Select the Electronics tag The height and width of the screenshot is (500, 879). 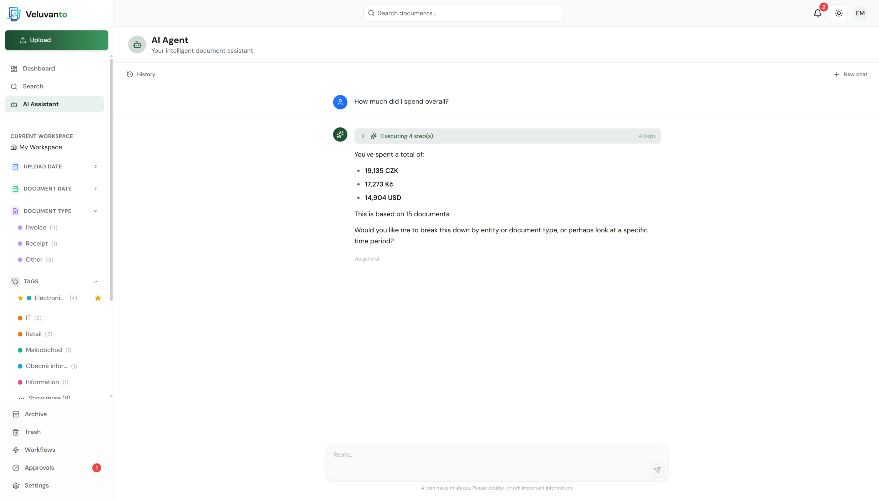pyautogui.click(x=49, y=298)
